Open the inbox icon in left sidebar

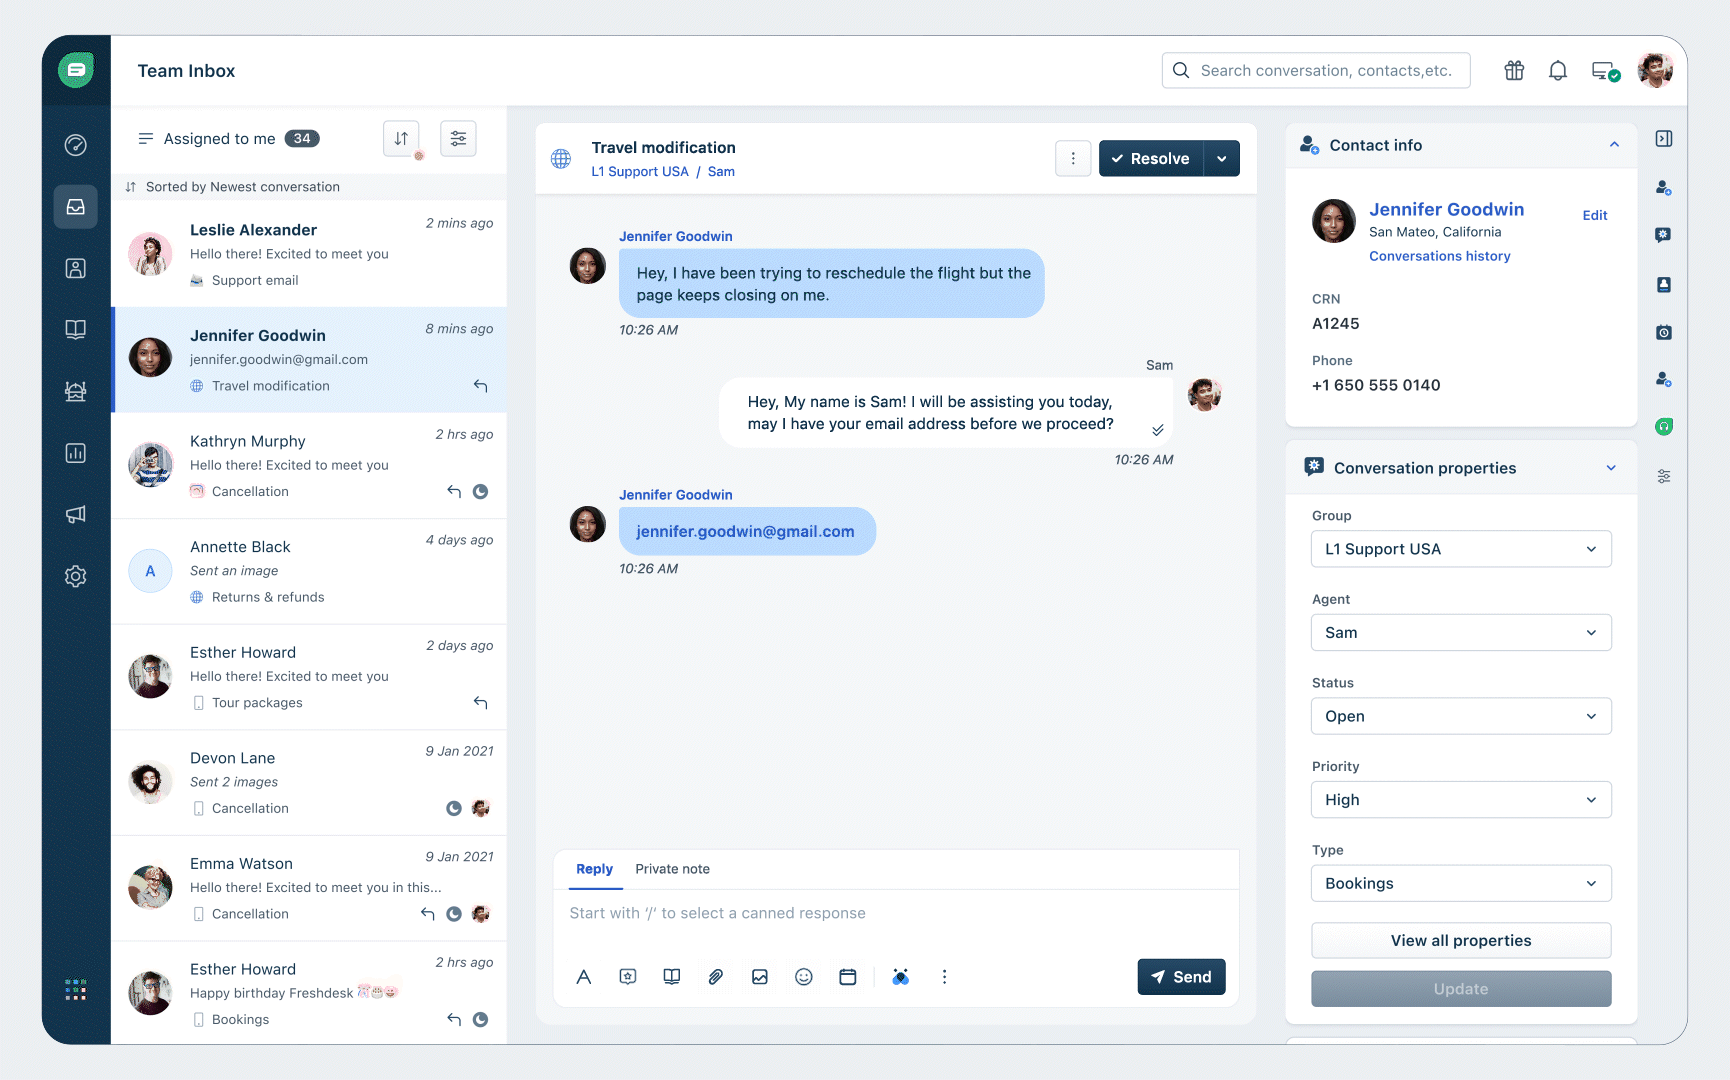click(76, 207)
